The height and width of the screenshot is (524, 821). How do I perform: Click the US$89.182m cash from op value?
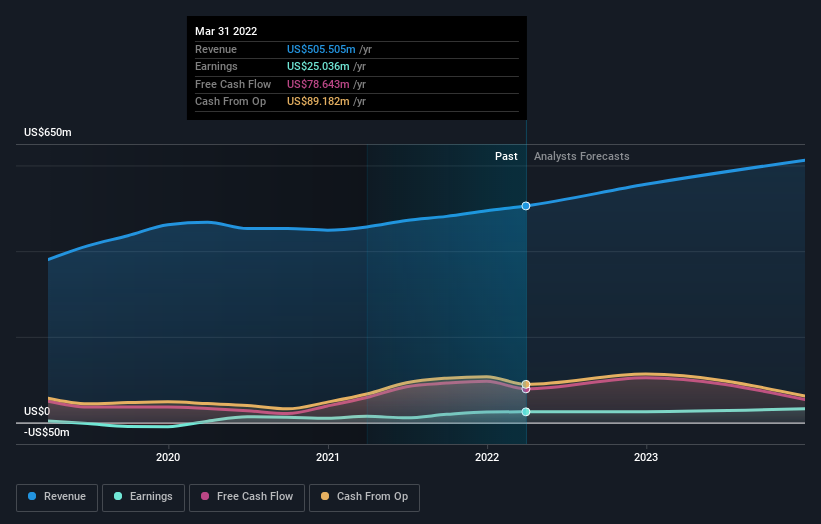(318, 102)
